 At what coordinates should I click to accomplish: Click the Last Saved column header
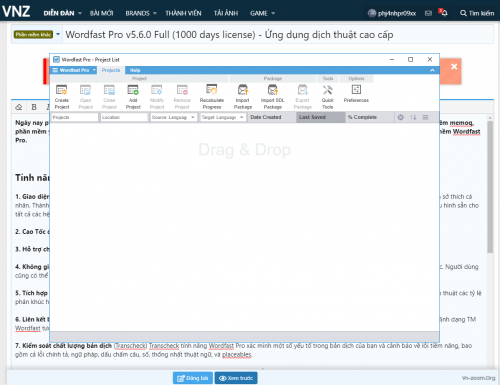[x=320, y=117]
